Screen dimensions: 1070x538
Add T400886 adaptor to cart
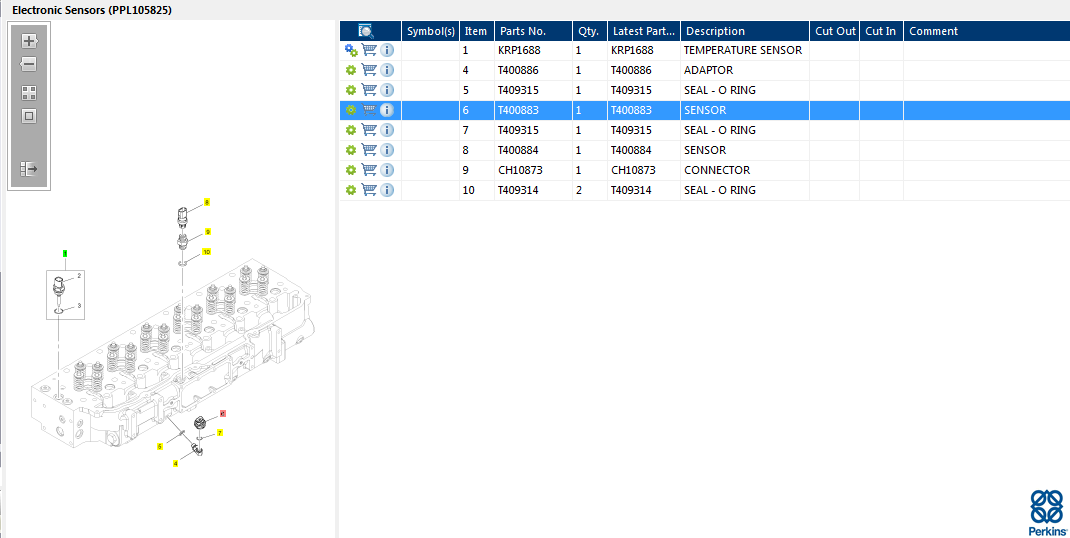(369, 70)
